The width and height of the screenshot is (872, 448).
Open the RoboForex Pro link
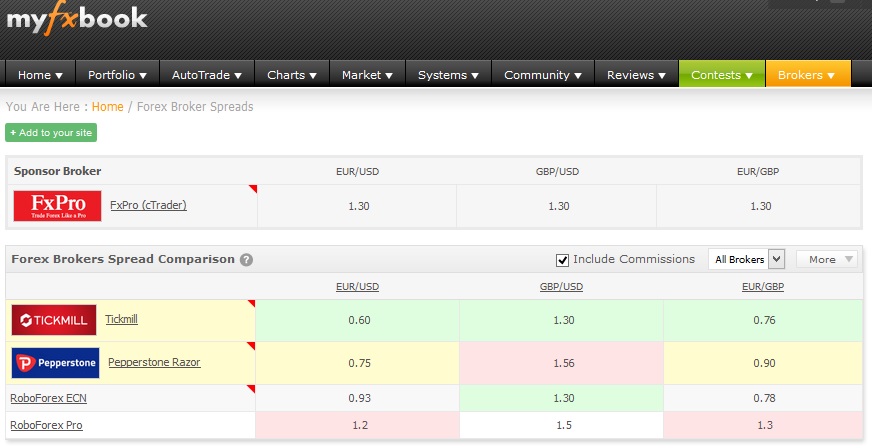[46, 425]
